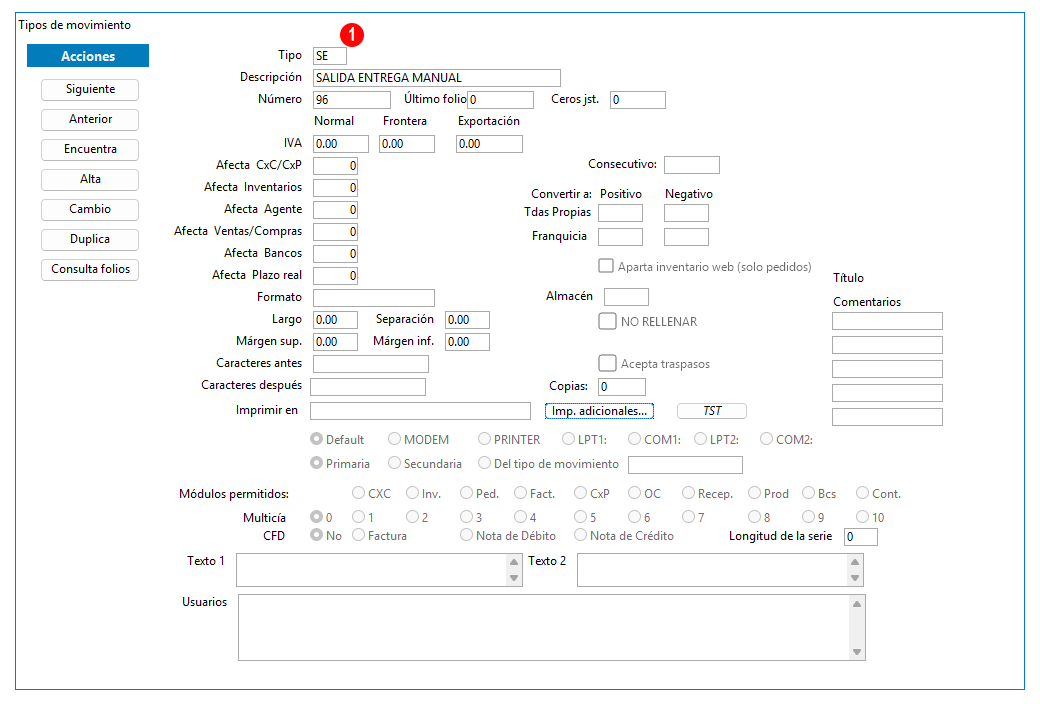
Task: Click the Afecta Inventarios field
Action: coord(335,188)
